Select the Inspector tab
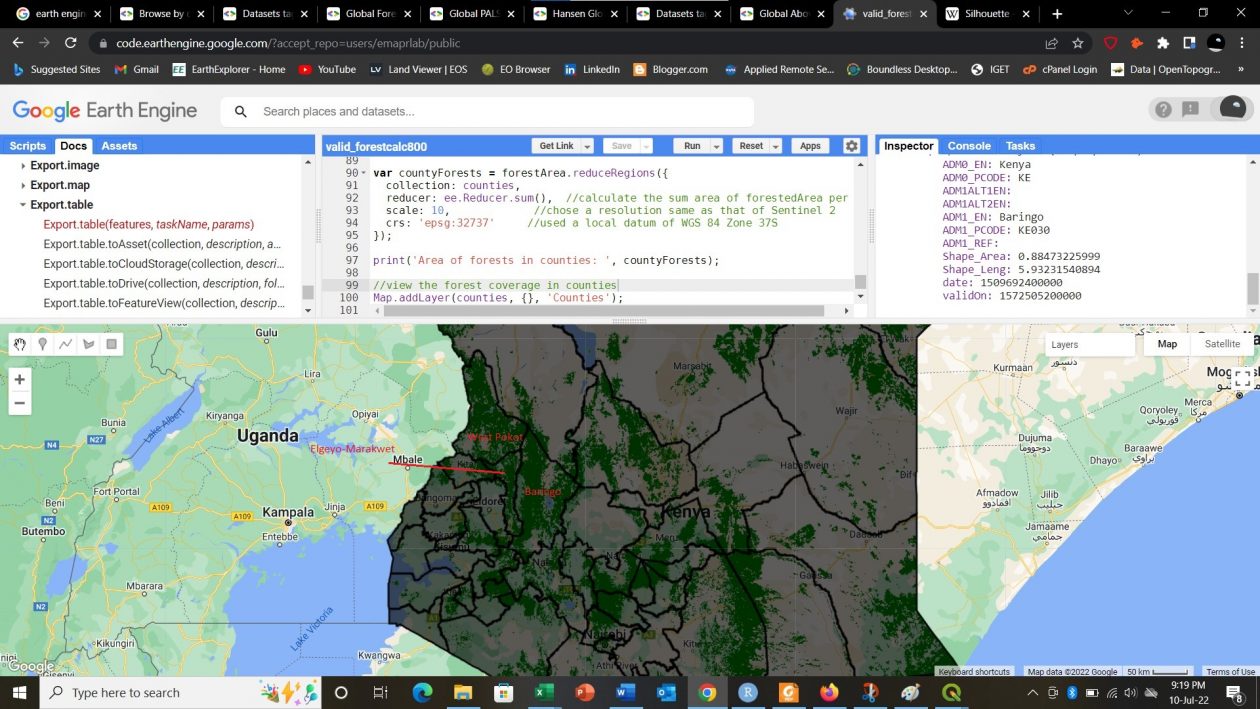1260x709 pixels. pyautogui.click(x=908, y=146)
